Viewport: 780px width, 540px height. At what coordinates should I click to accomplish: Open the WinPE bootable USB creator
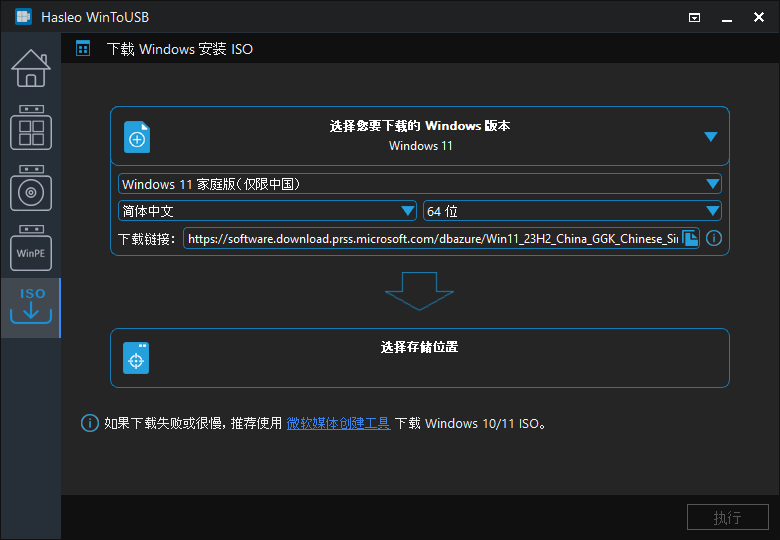[31, 248]
